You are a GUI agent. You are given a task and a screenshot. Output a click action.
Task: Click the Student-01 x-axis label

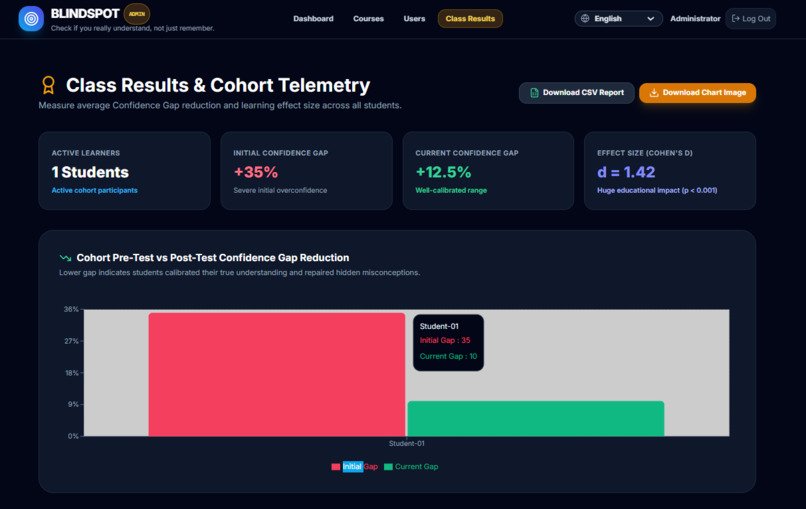click(x=407, y=444)
